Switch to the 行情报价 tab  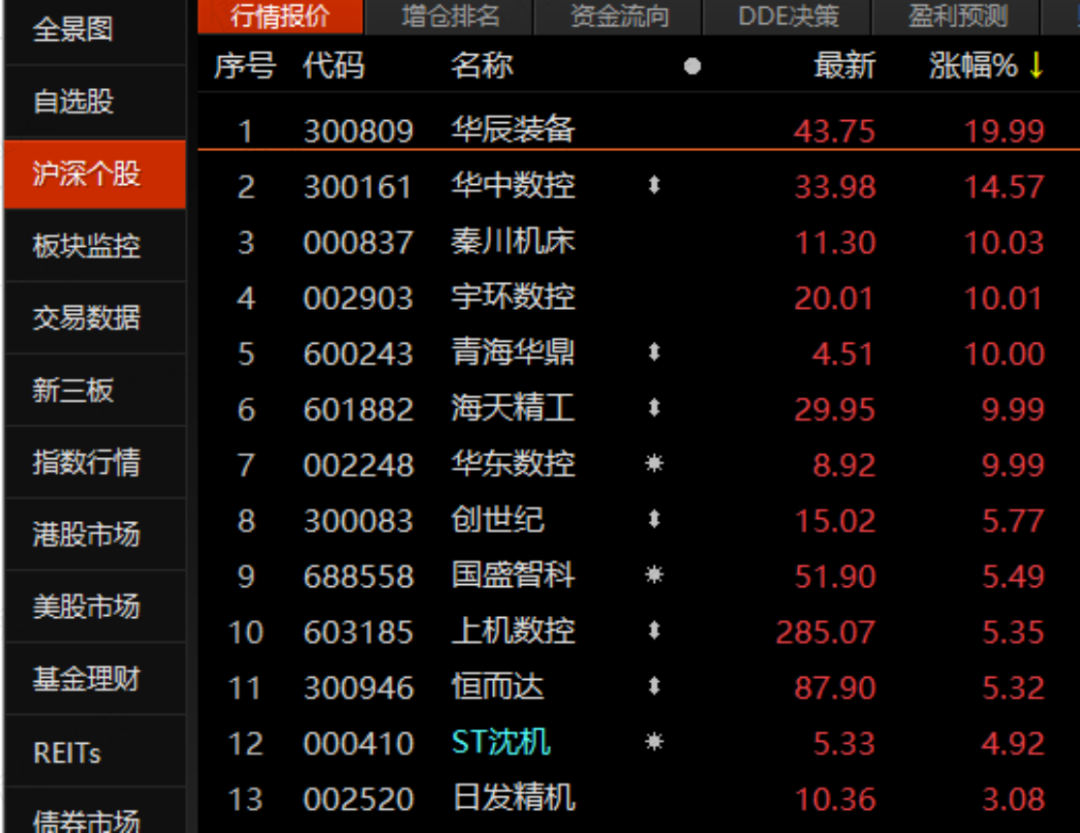click(280, 17)
